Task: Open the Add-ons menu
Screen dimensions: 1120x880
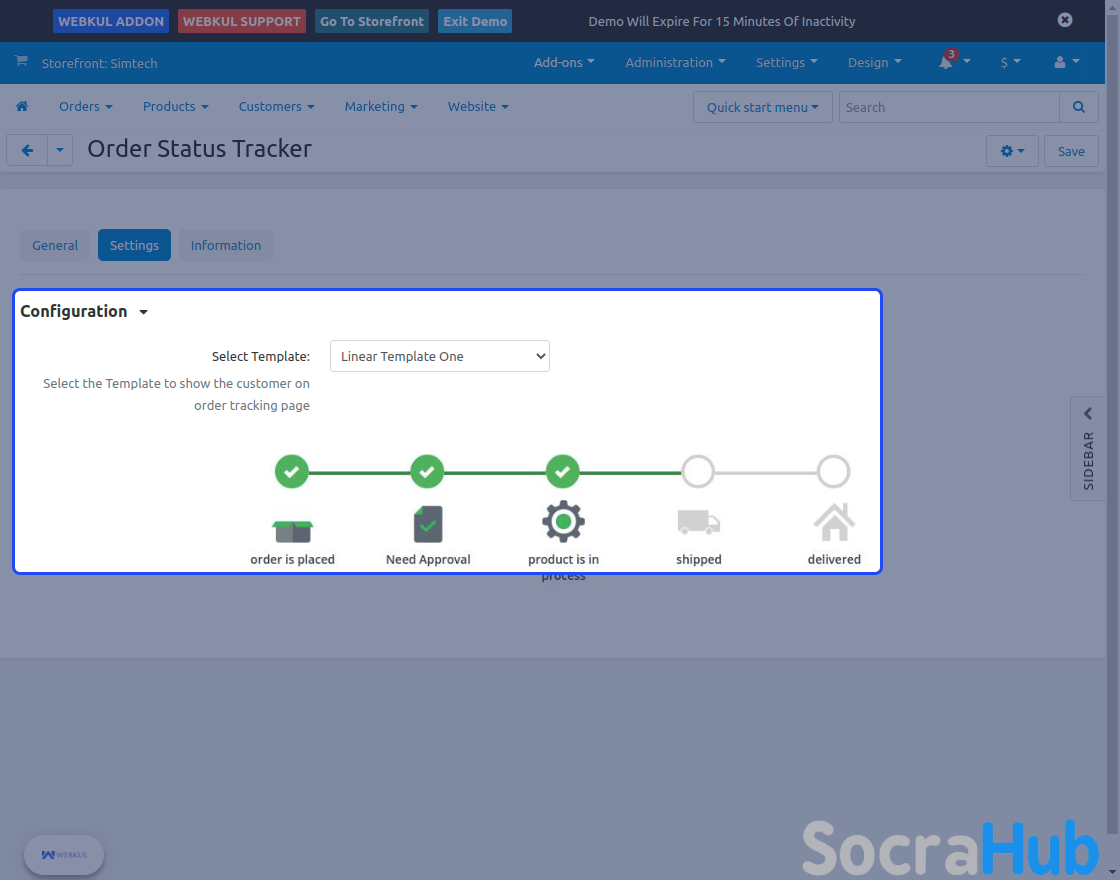Action: 564,63
